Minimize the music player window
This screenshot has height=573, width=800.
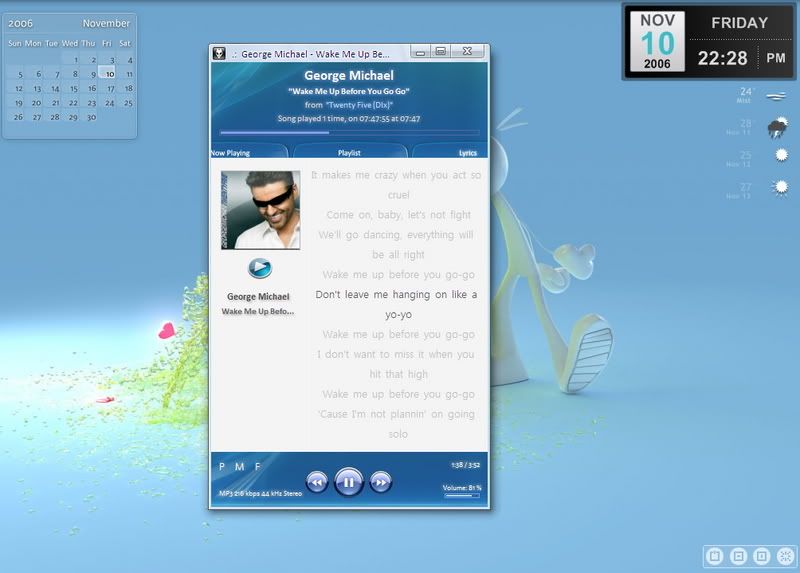pyautogui.click(x=420, y=53)
